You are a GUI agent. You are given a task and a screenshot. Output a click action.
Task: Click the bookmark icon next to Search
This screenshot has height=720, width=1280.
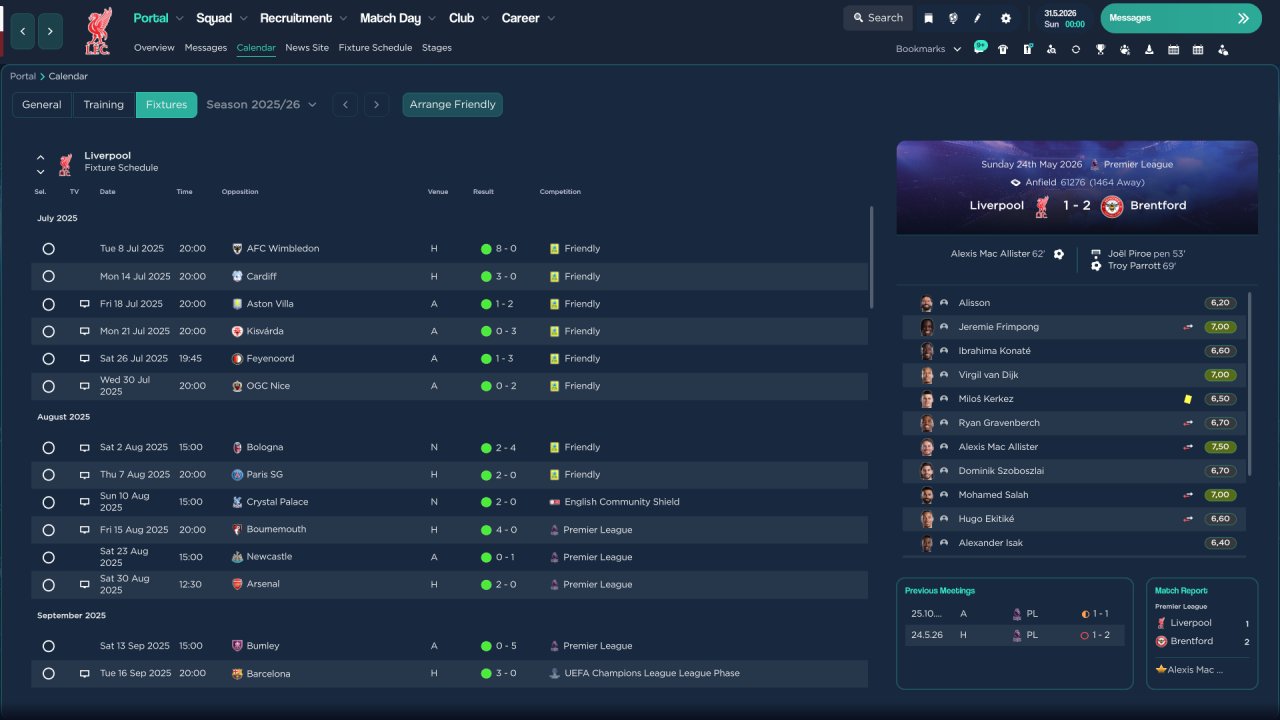(x=929, y=18)
